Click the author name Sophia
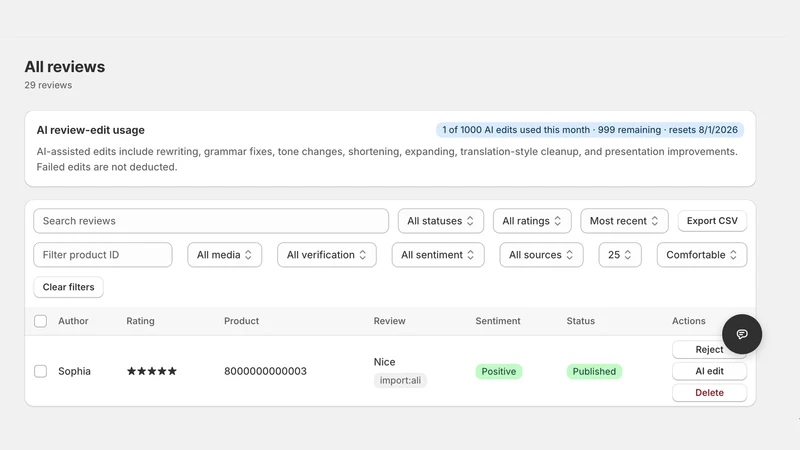The image size is (800, 450). click(74, 371)
